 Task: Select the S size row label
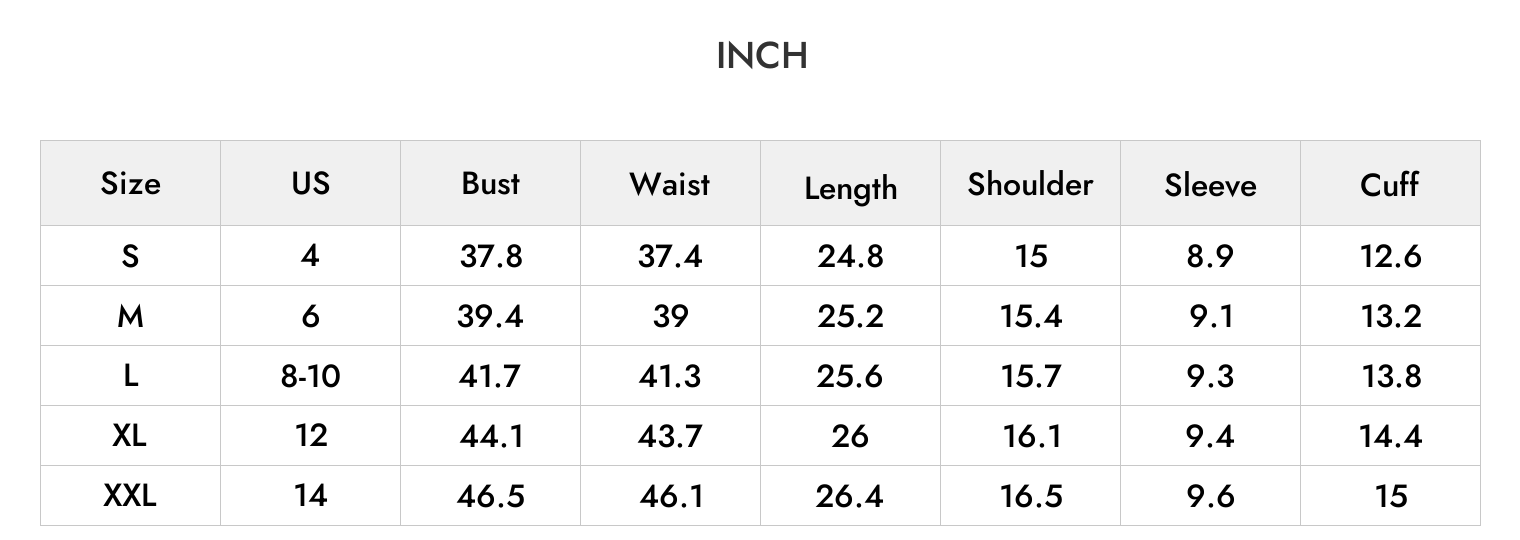tap(130, 256)
